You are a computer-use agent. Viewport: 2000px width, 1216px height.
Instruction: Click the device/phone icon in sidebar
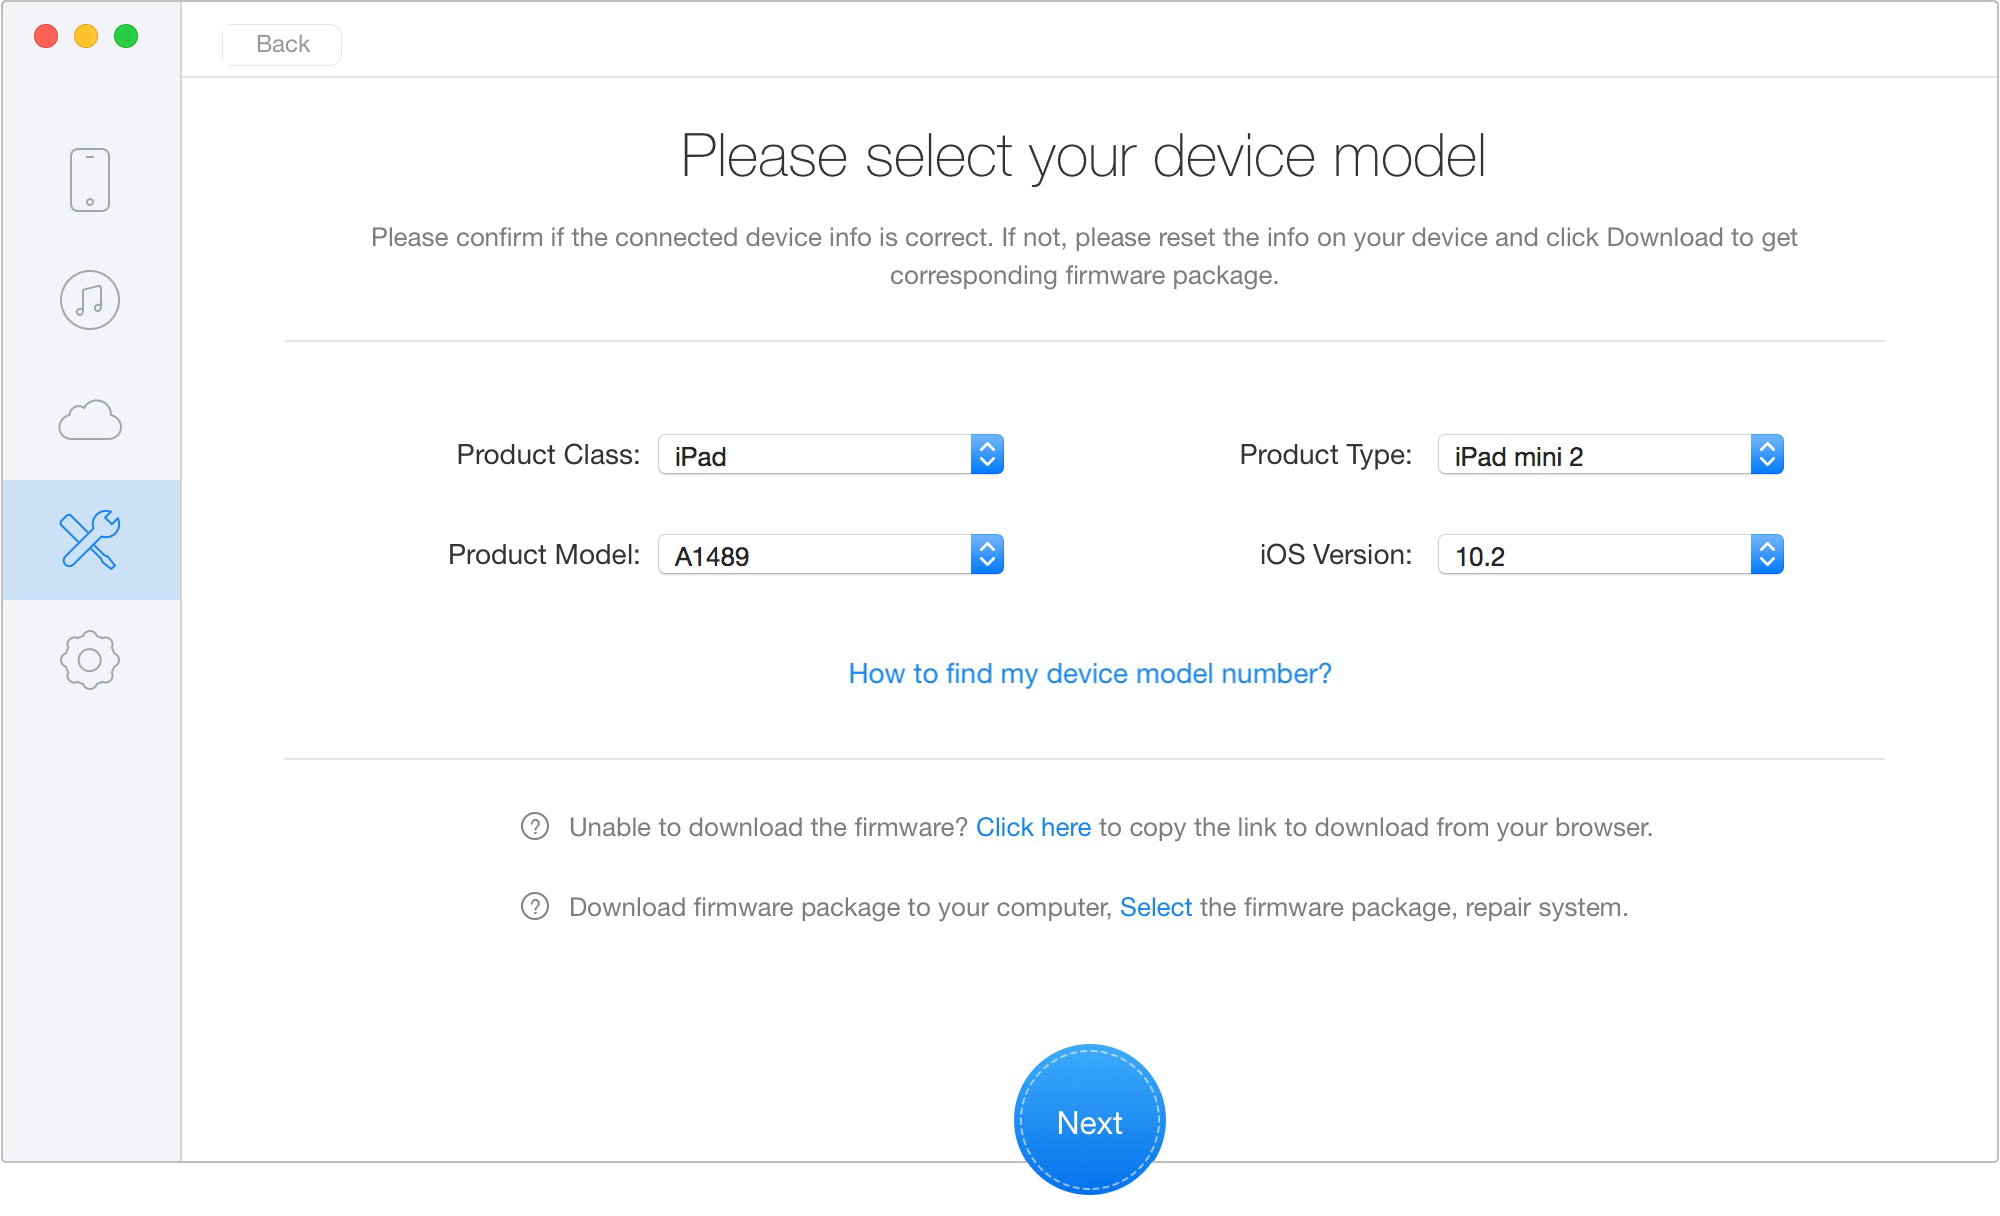coord(90,177)
